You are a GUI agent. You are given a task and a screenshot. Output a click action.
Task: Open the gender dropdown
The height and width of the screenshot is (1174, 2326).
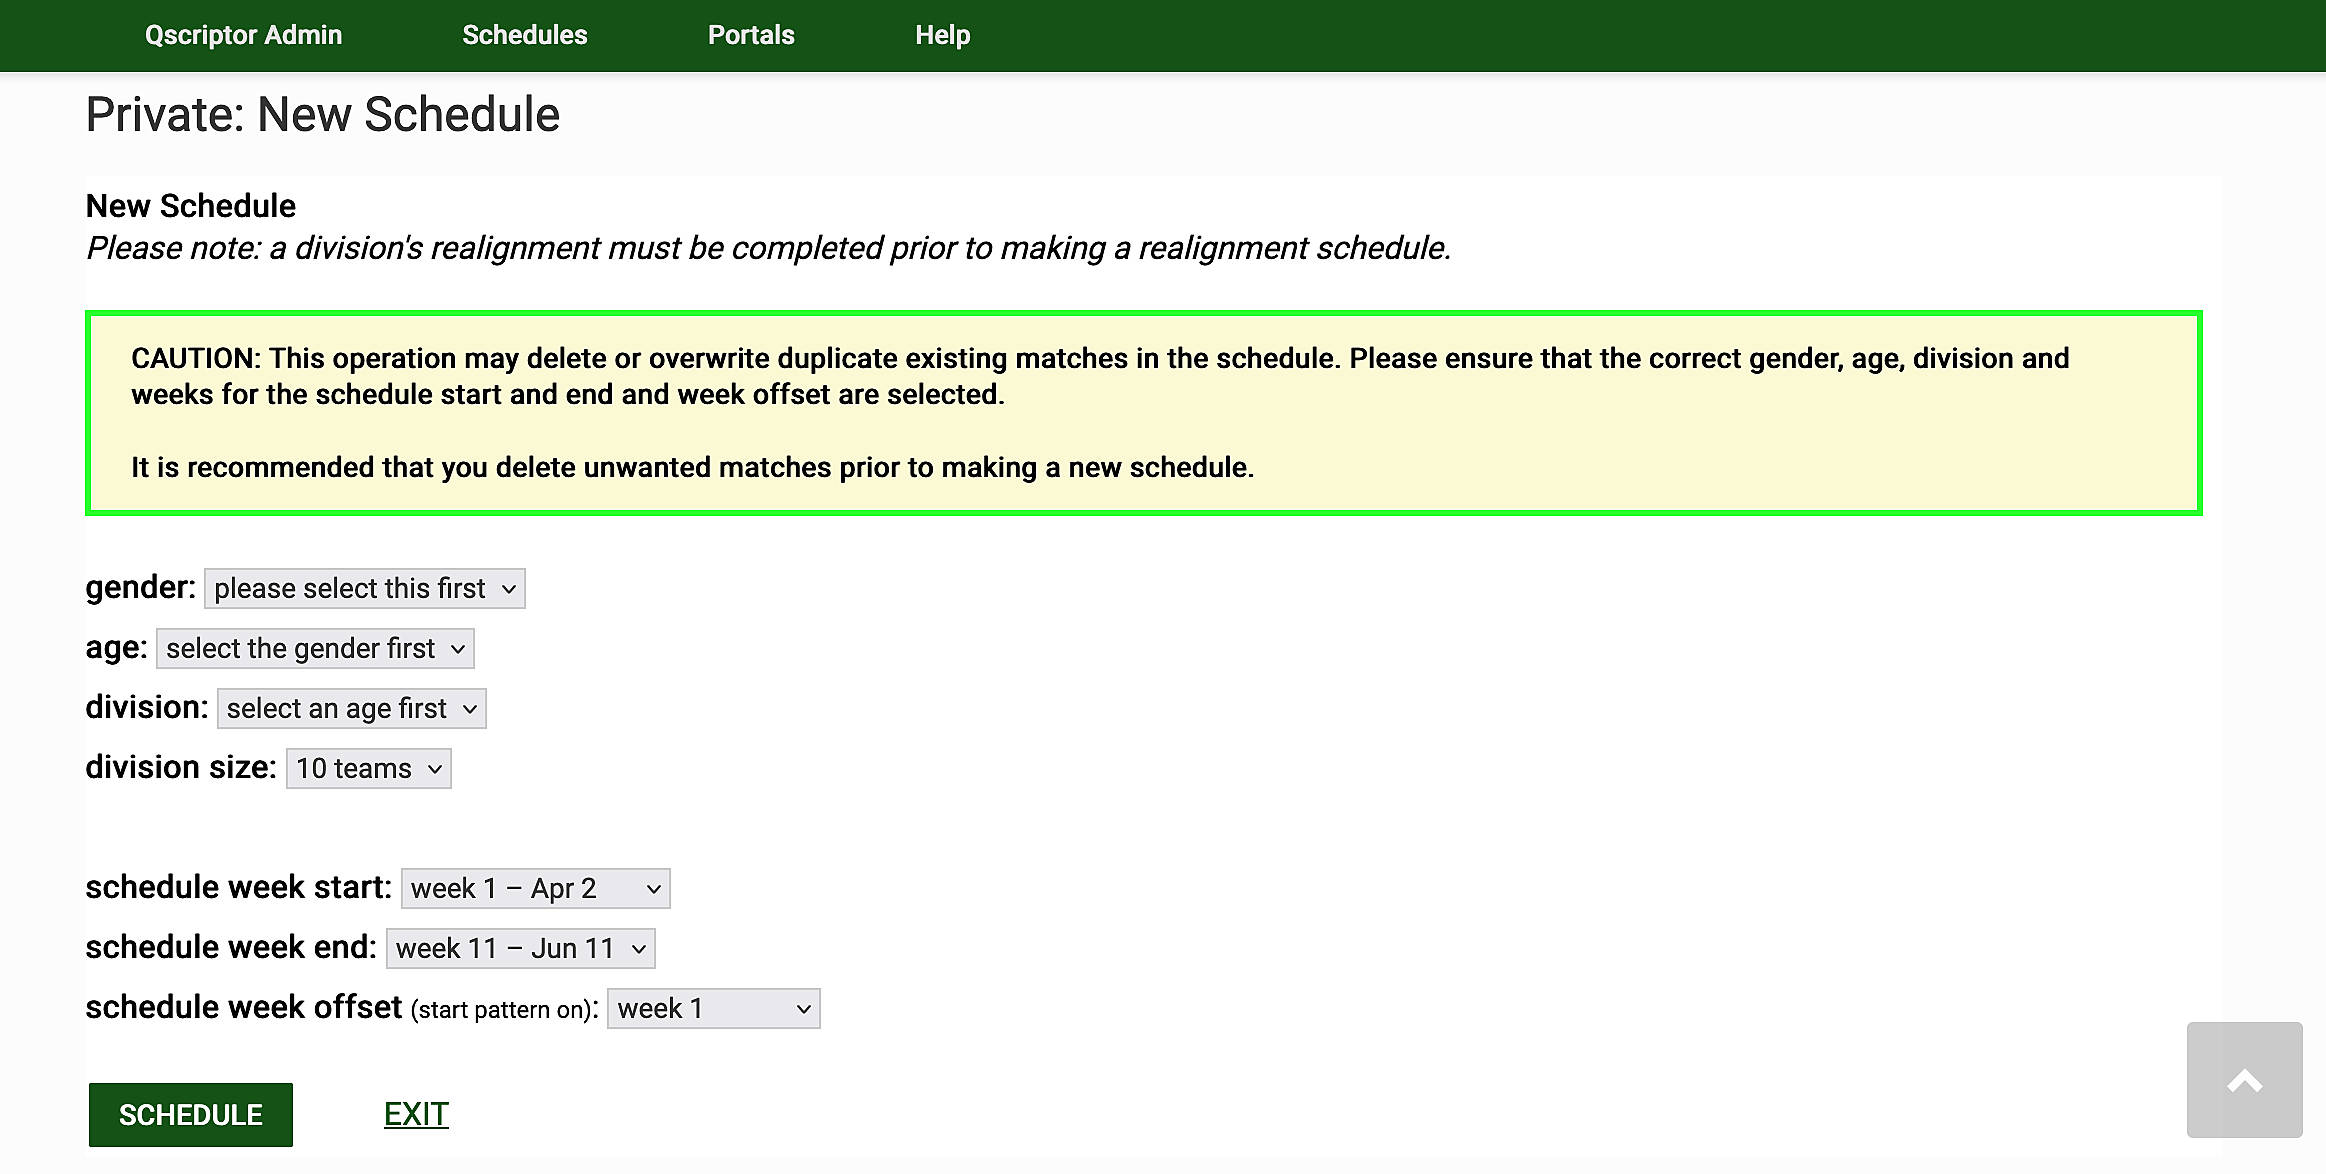click(364, 588)
